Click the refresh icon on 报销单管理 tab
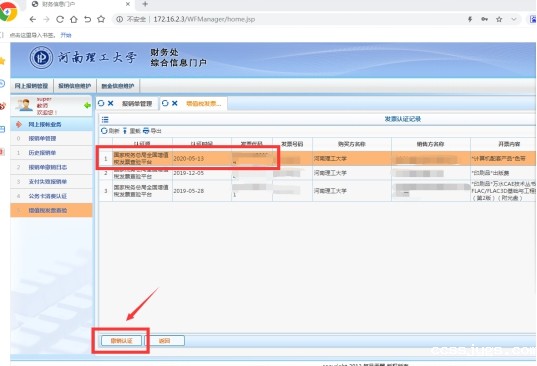This screenshot has width=537, height=366. (101, 103)
